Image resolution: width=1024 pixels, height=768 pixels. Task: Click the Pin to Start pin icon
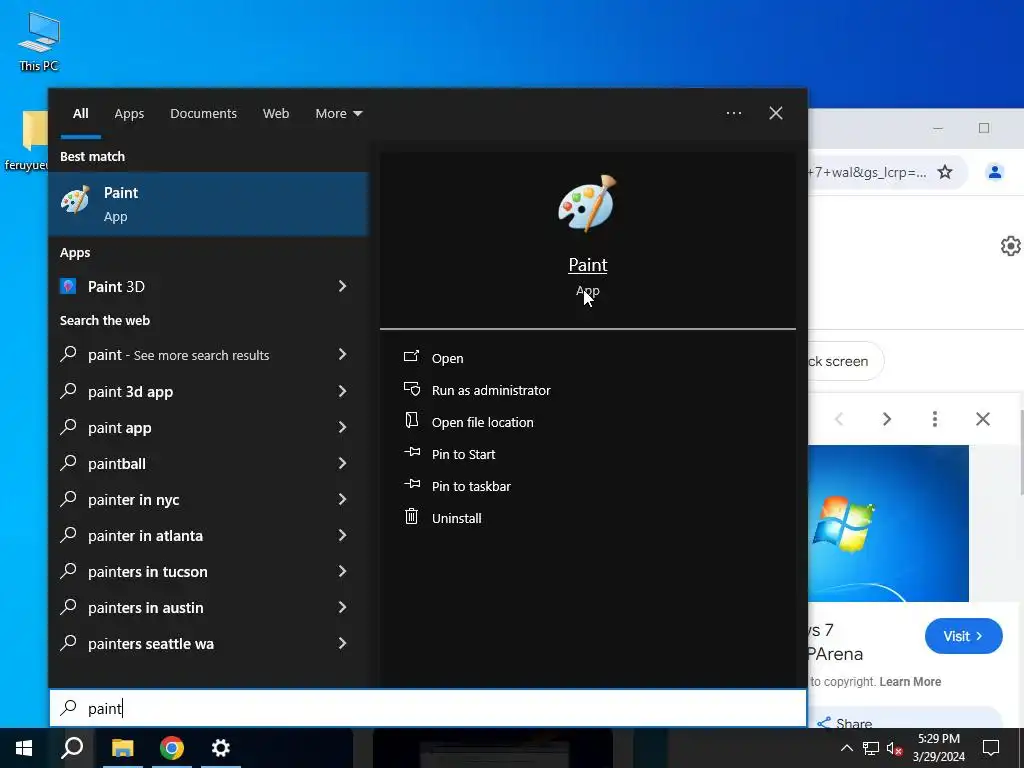[x=412, y=452]
